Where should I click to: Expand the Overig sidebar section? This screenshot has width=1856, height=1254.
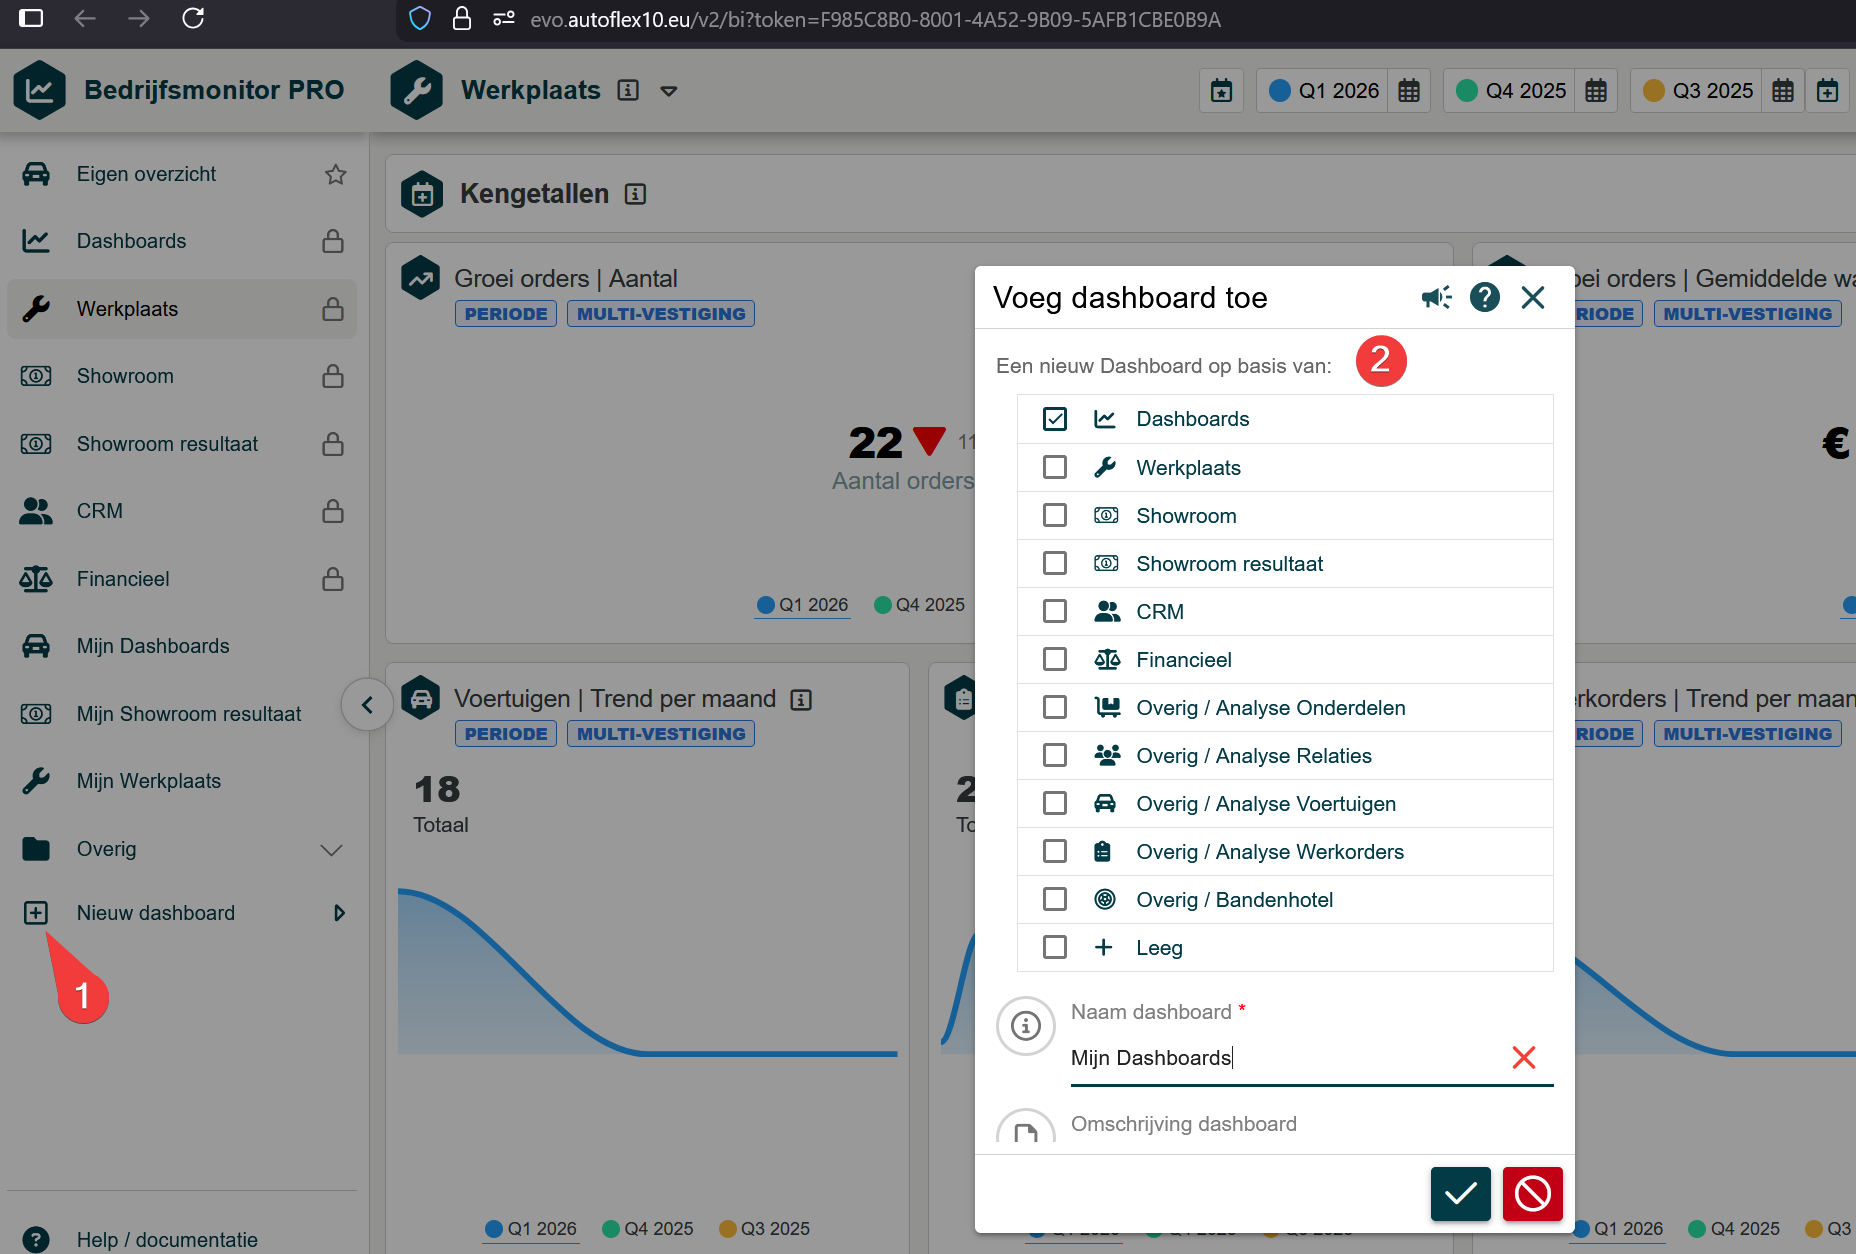331,850
